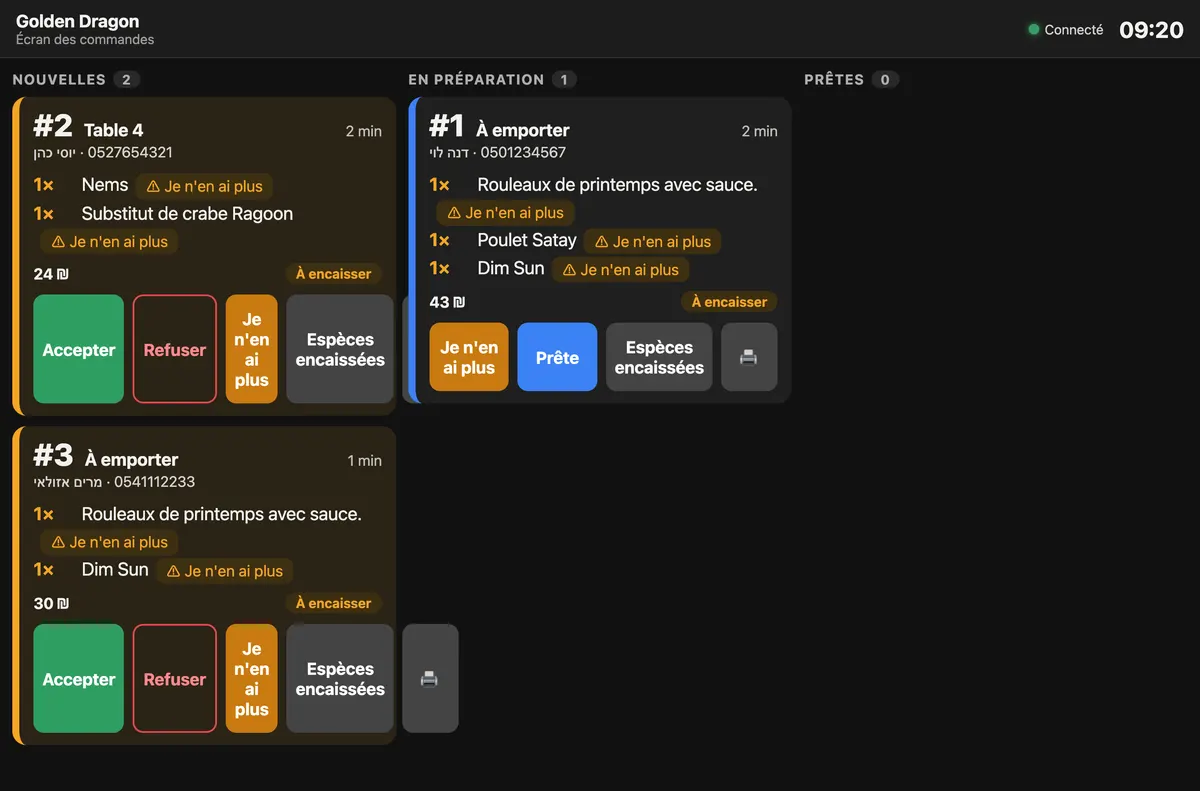Select the Nouvelles column header

click(59, 80)
